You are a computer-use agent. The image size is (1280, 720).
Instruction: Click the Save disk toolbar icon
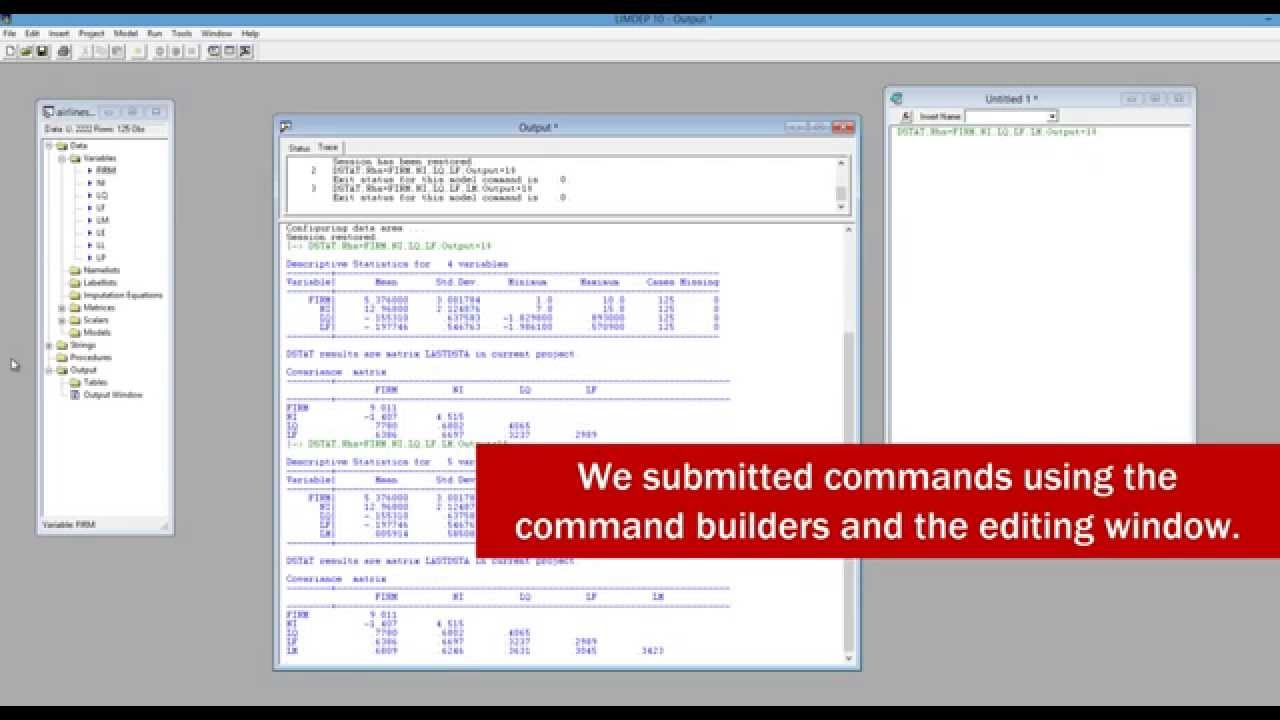click(x=42, y=51)
